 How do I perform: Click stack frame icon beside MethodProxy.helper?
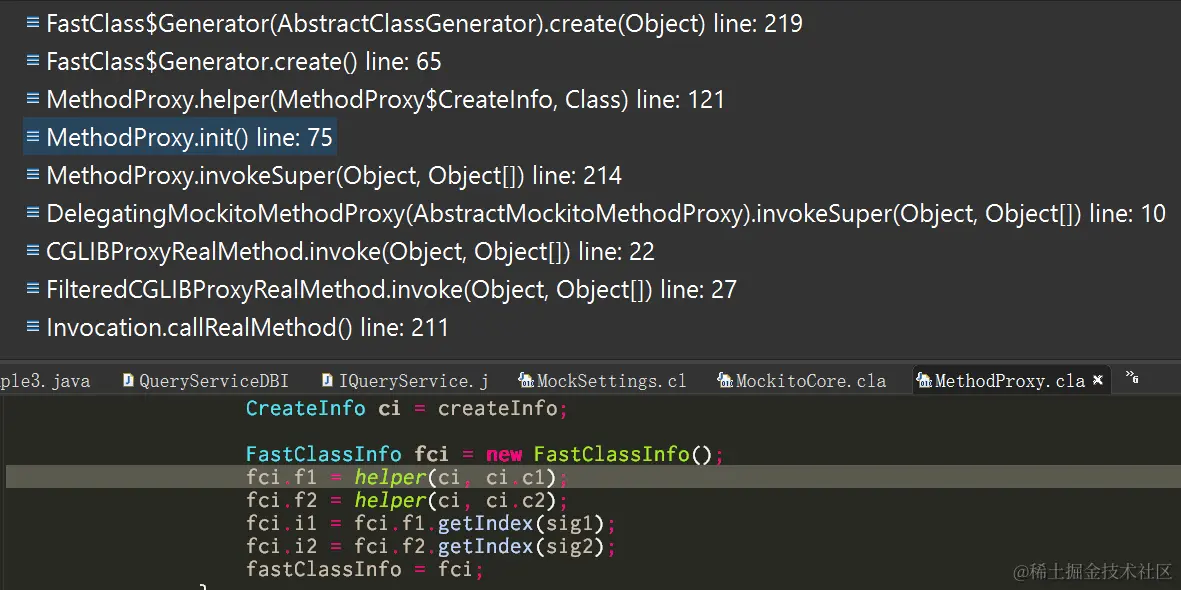32,99
